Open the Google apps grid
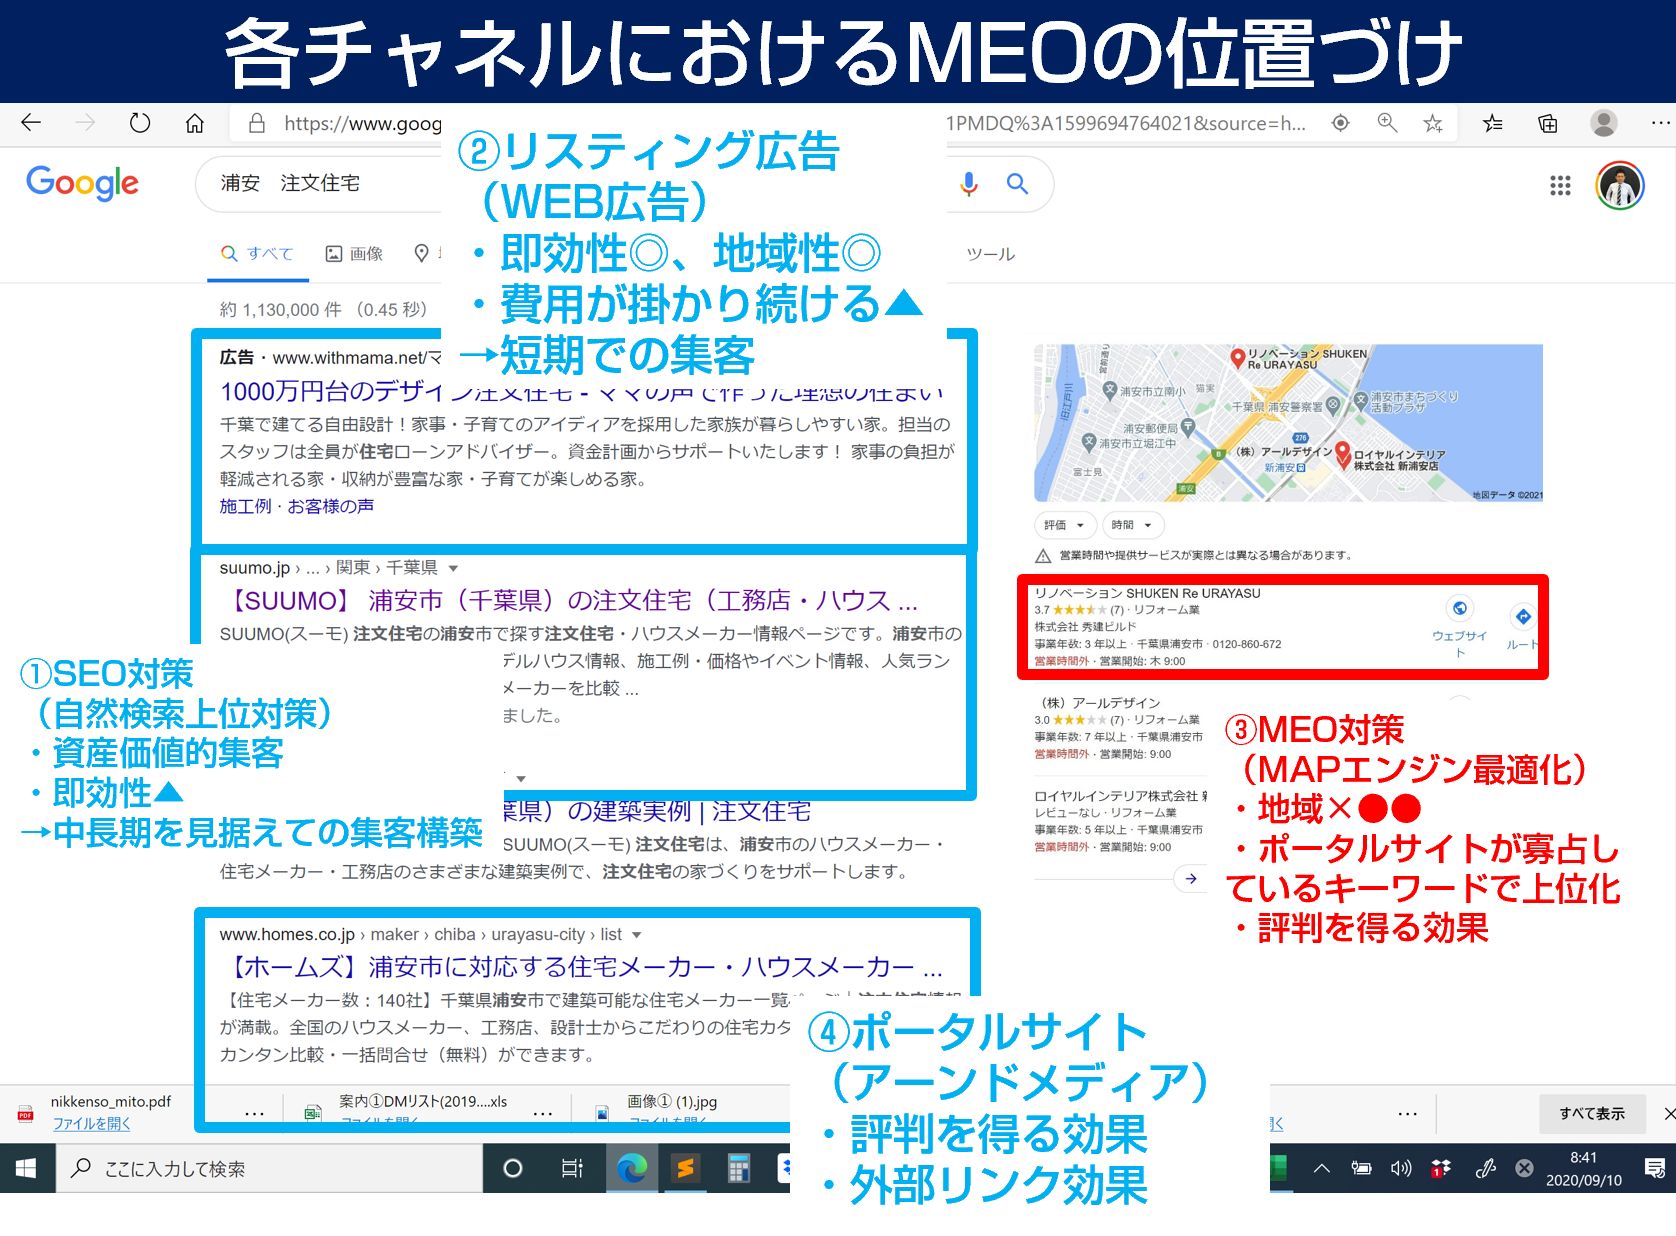The height and width of the screenshot is (1236, 1676). tap(1560, 185)
